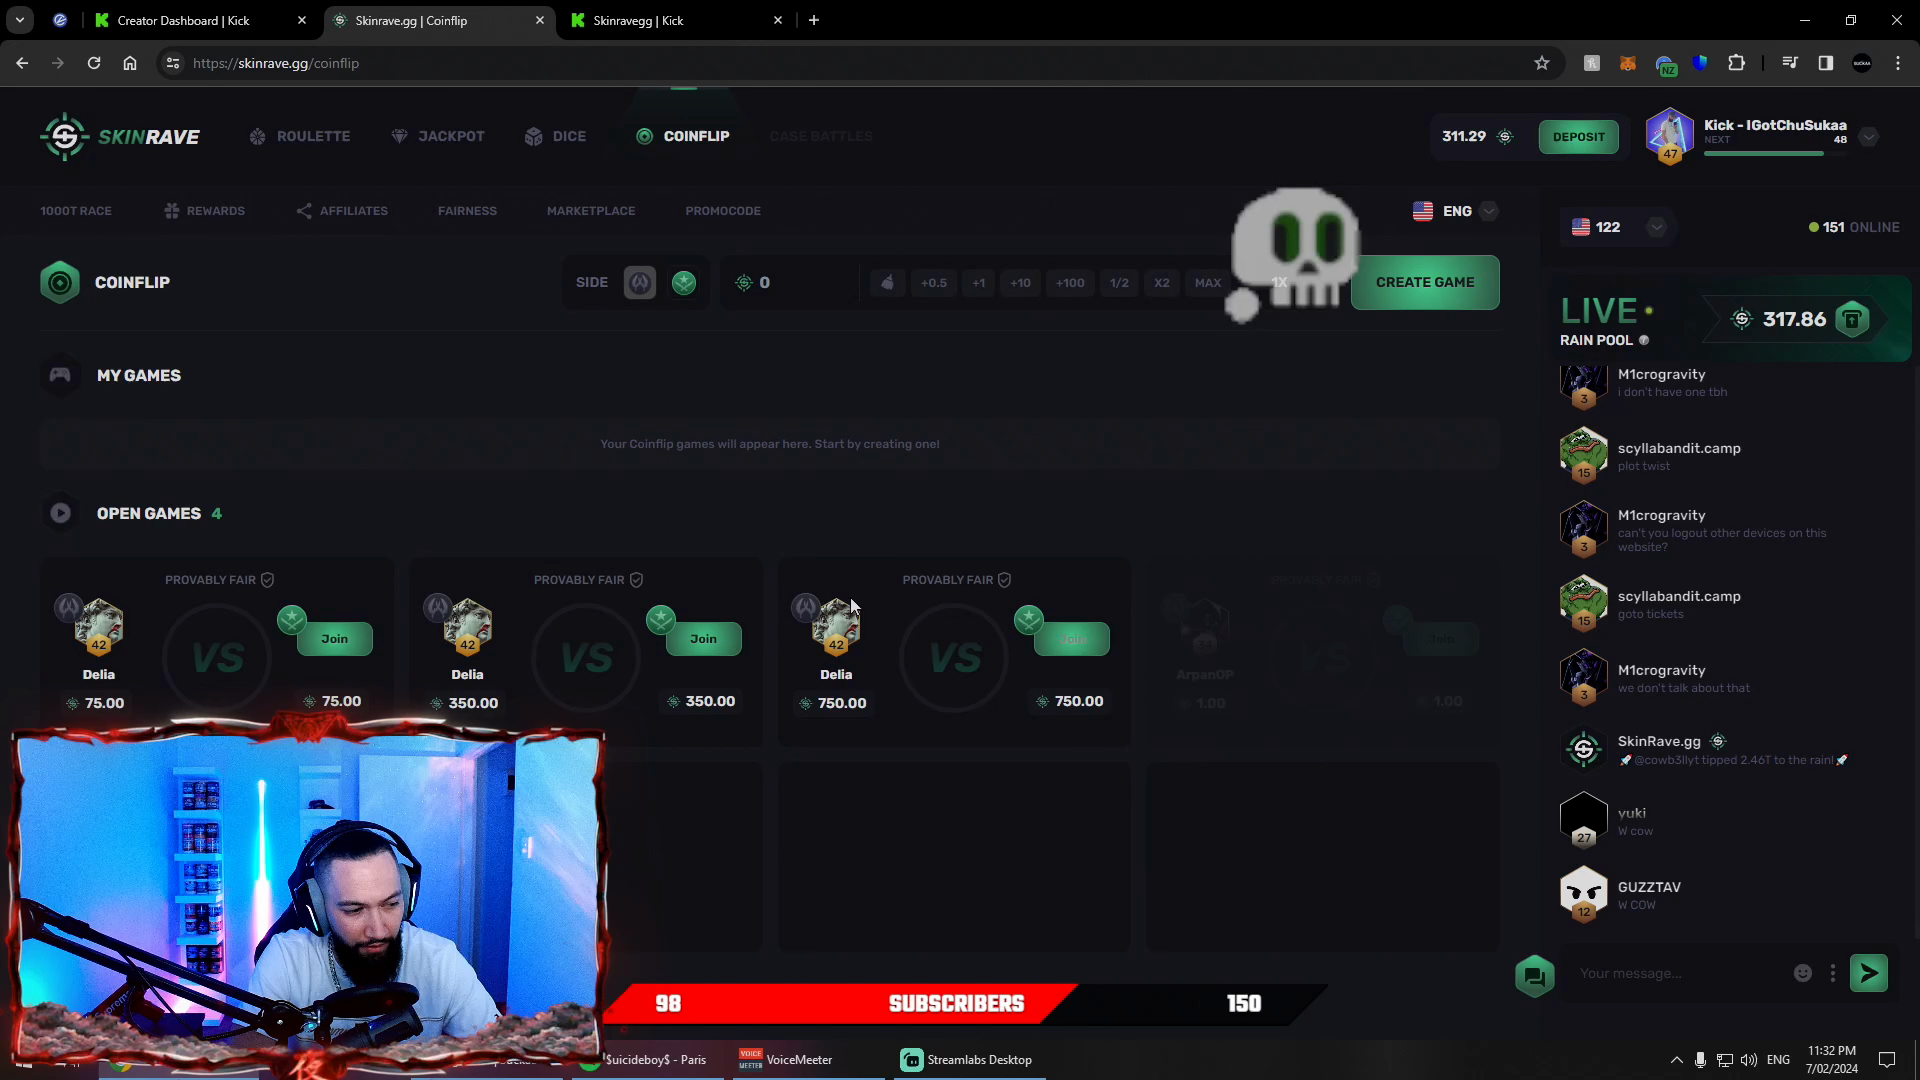
Task: Open the browser media controls icon
Action: (1790, 63)
